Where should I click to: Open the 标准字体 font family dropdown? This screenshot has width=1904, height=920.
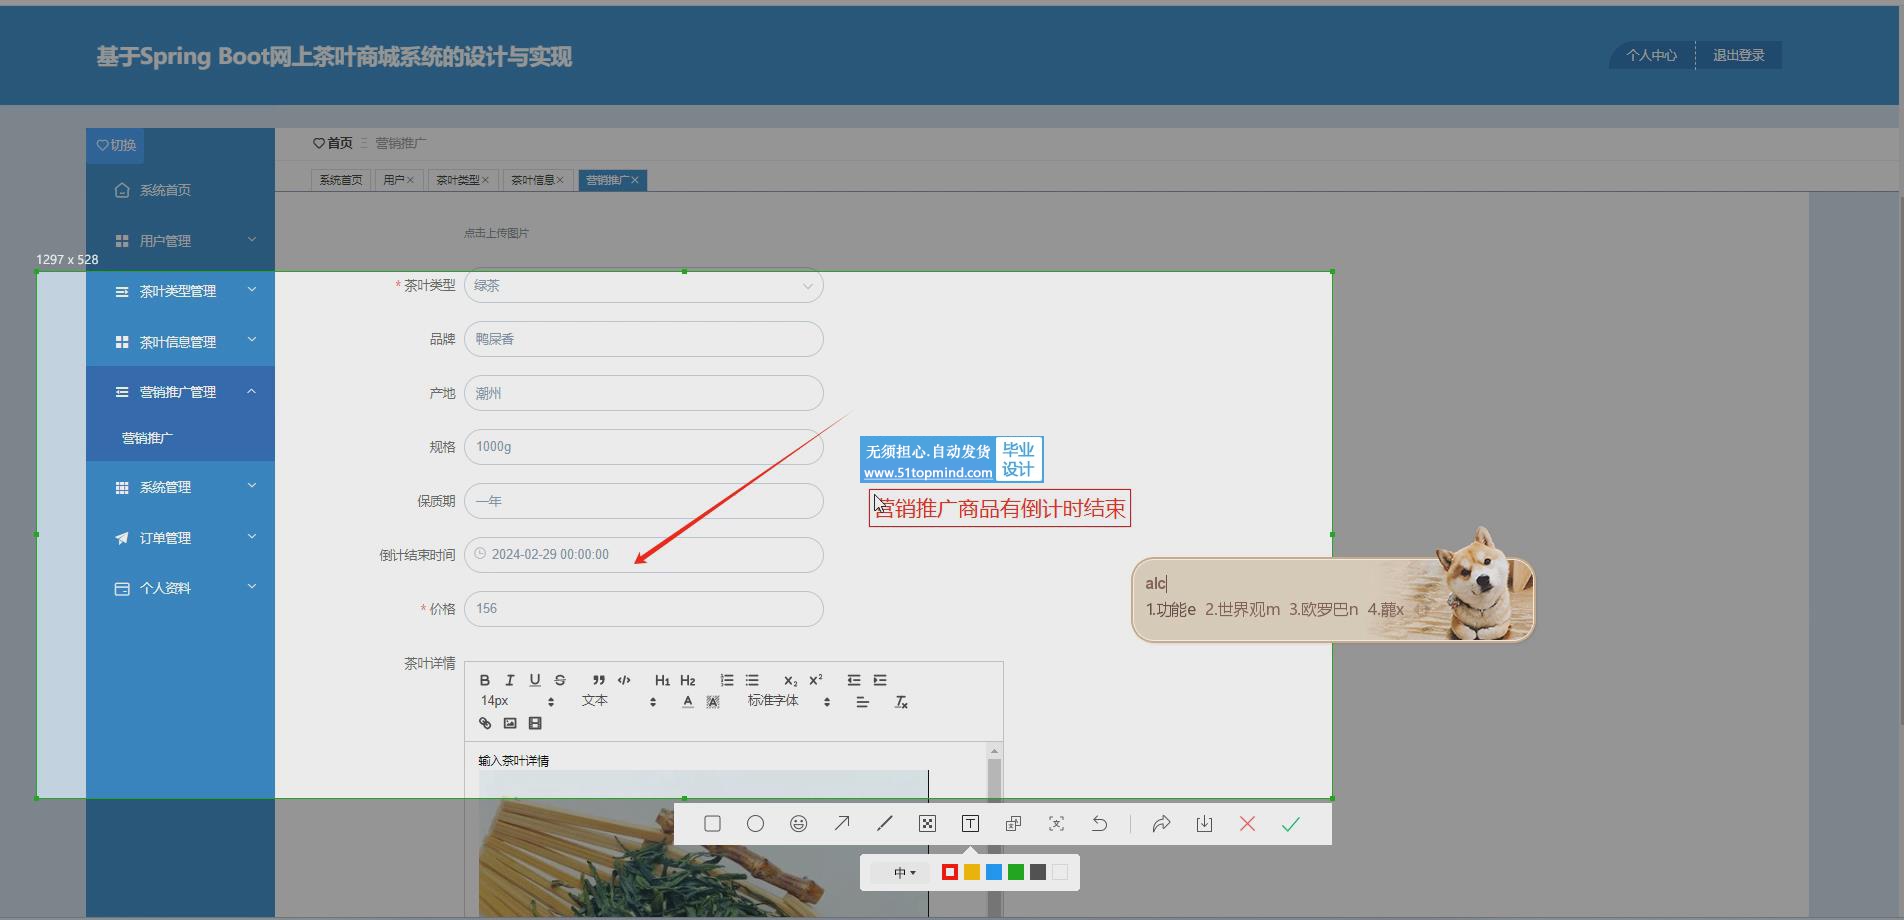coord(789,702)
